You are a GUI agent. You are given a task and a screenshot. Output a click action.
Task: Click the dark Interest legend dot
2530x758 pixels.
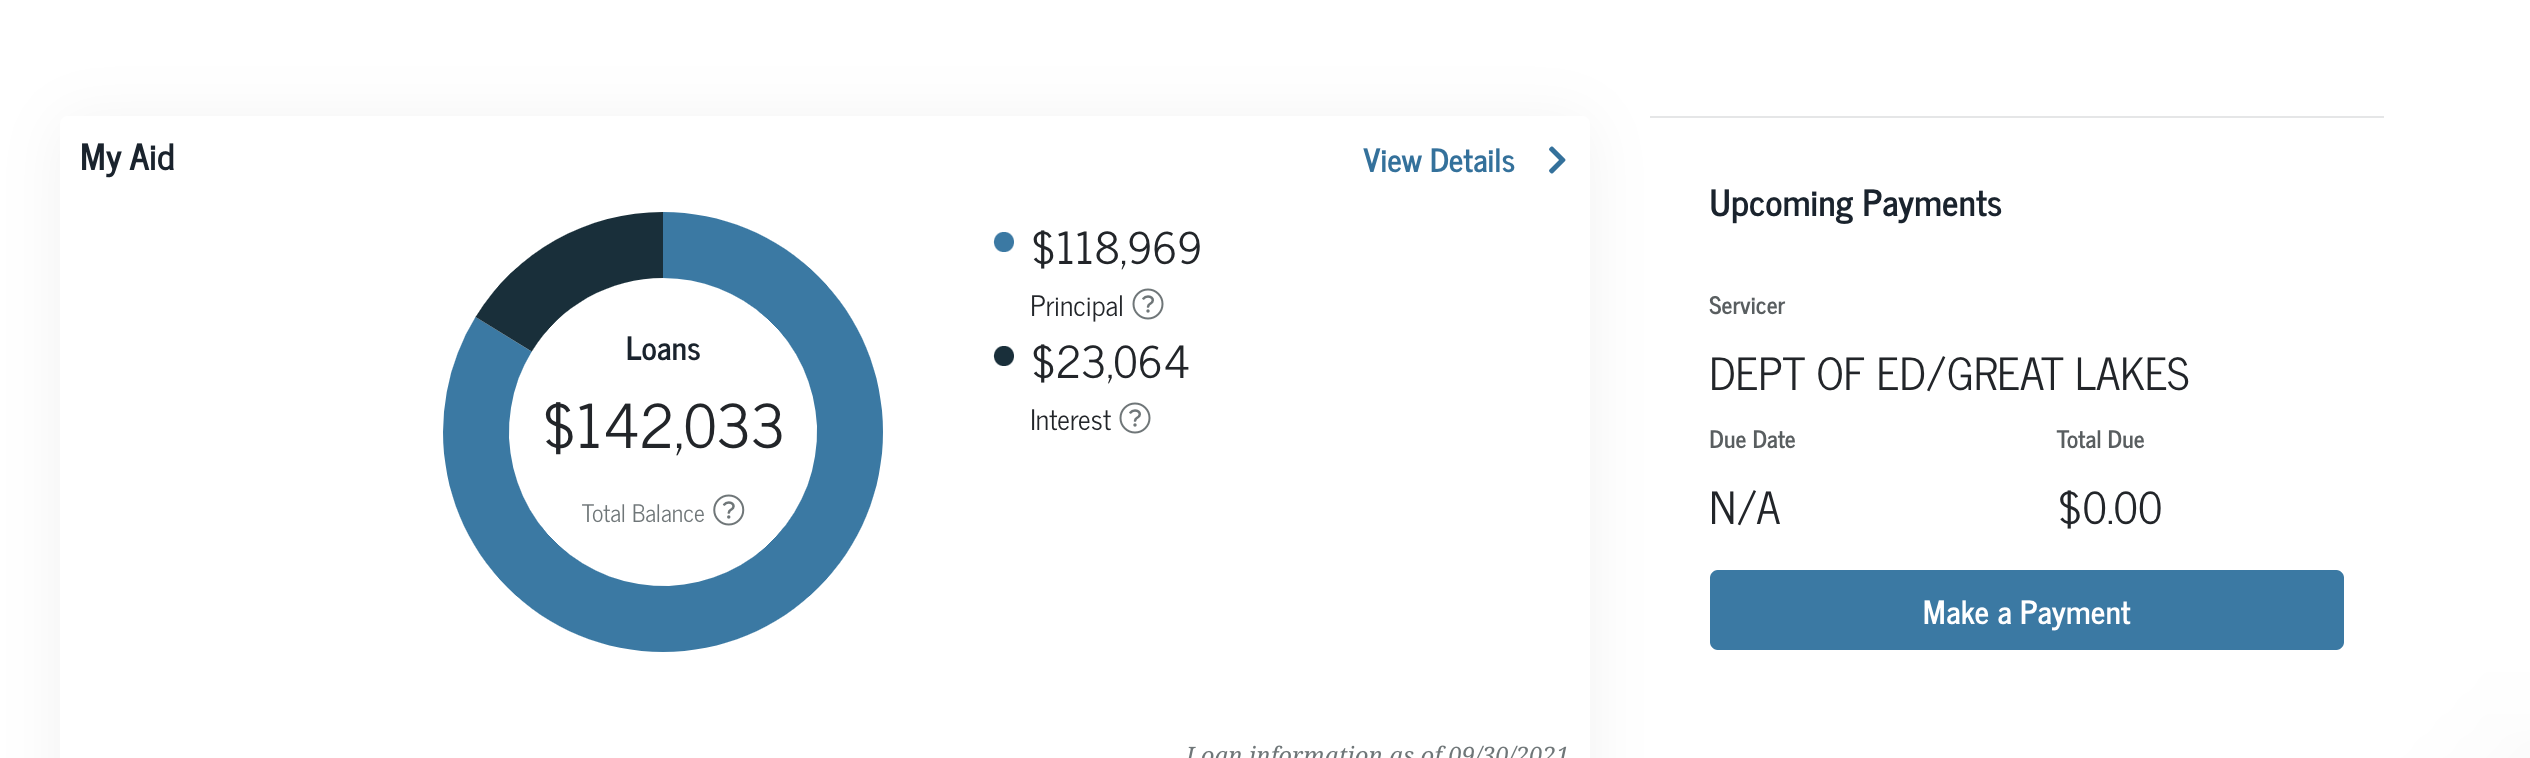pos(1004,356)
